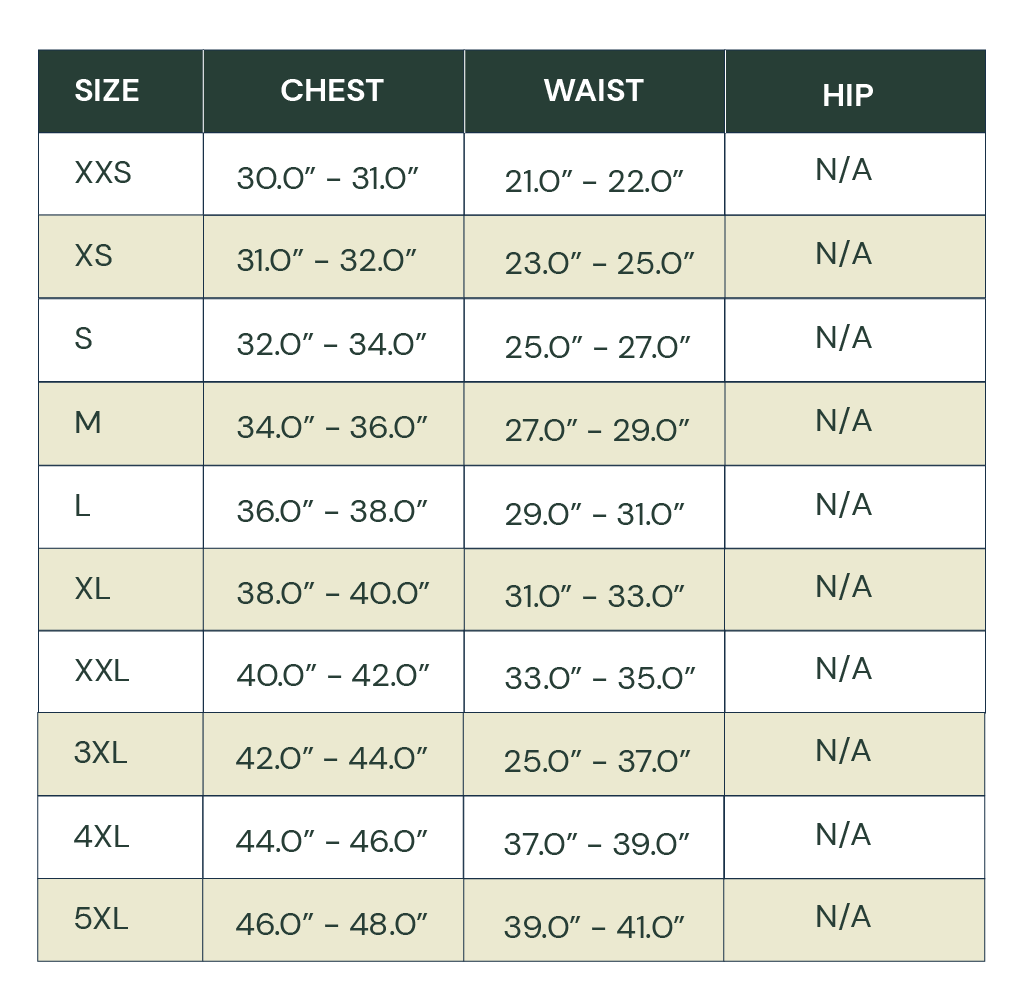The width and height of the screenshot is (1023, 1003).
Task: Select the XL size label
Action: click(92, 589)
